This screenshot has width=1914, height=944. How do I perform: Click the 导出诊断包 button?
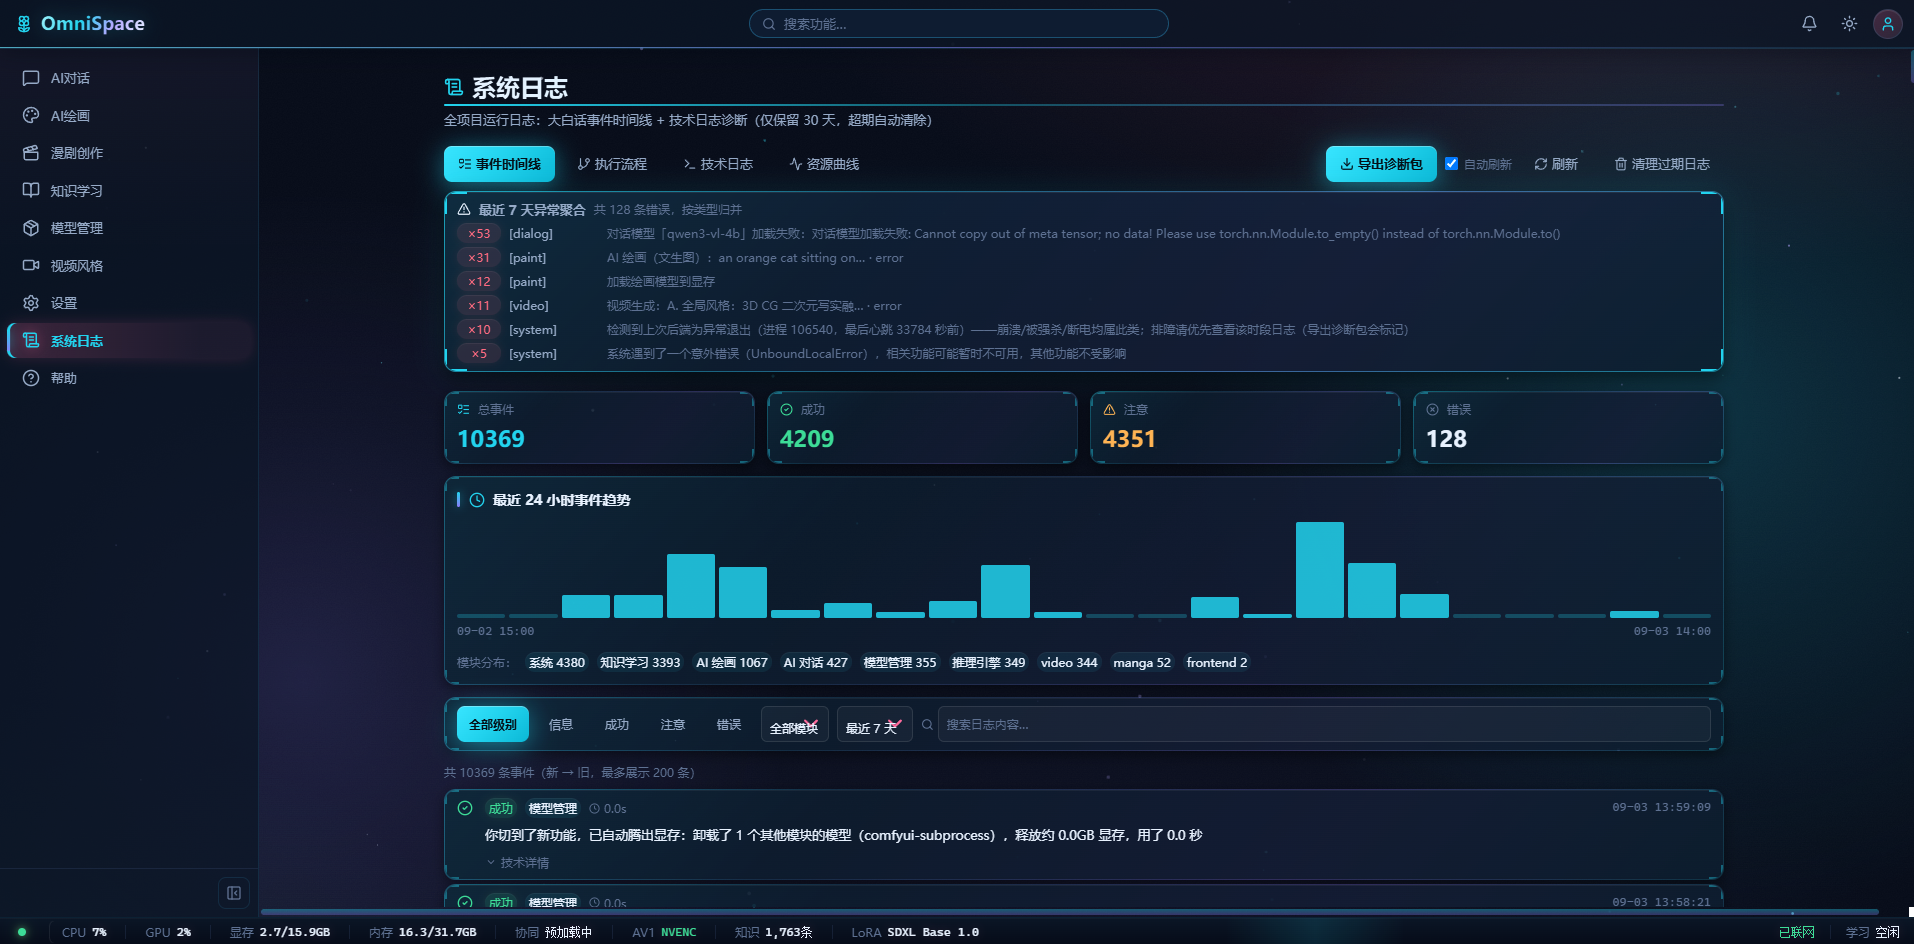coord(1381,164)
